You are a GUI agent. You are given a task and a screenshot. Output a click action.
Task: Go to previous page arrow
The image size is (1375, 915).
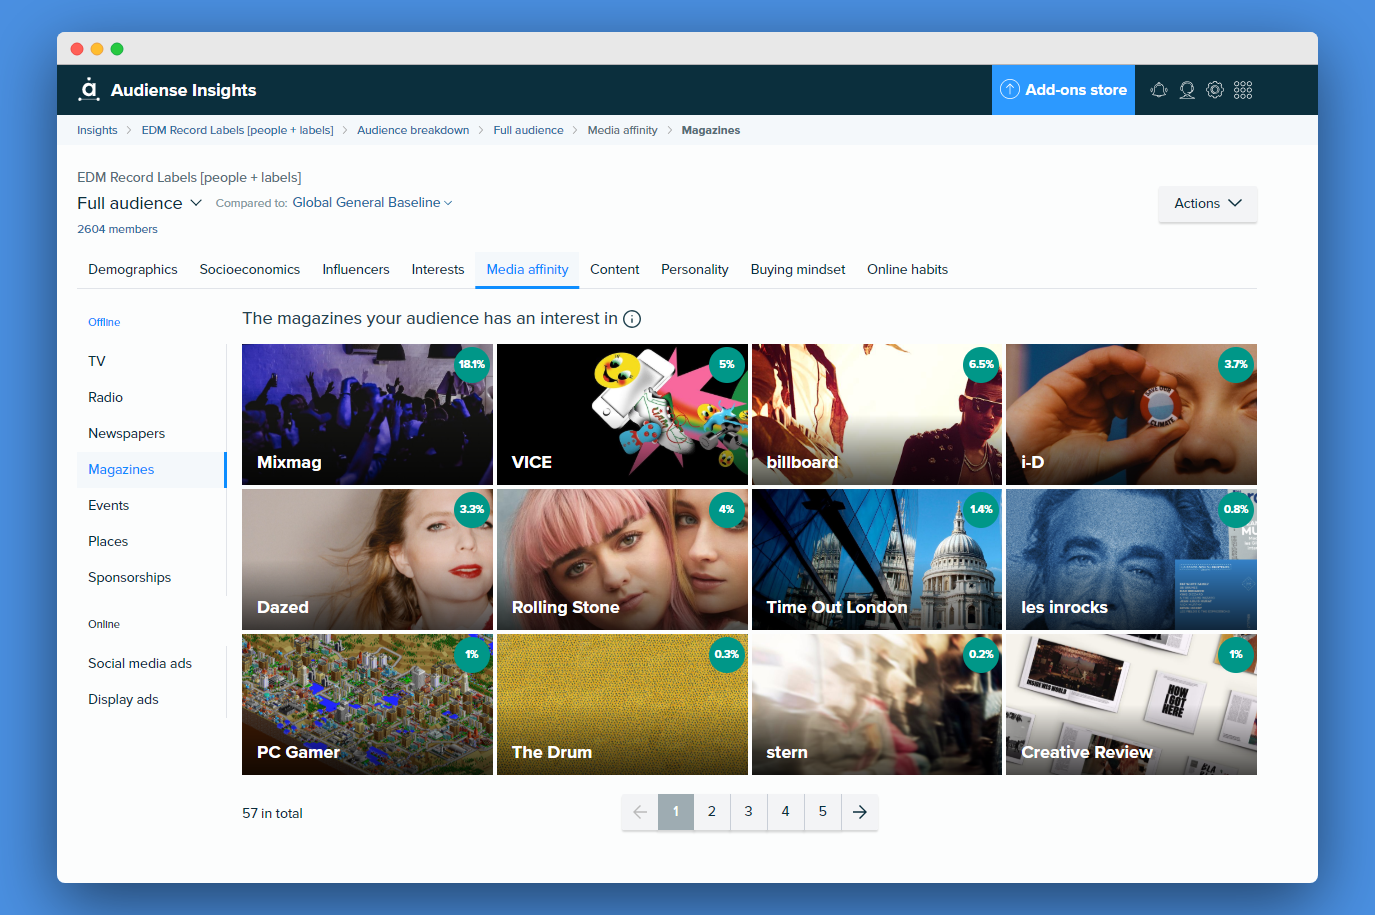pyautogui.click(x=640, y=812)
